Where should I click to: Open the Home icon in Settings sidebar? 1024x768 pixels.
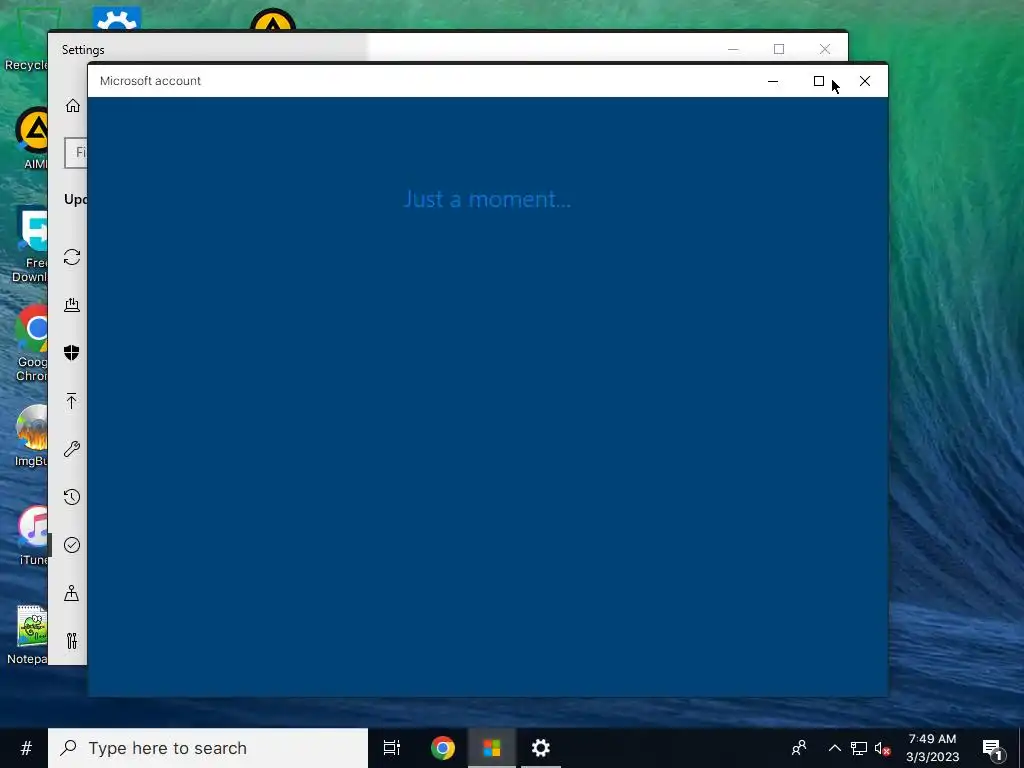pyautogui.click(x=72, y=106)
